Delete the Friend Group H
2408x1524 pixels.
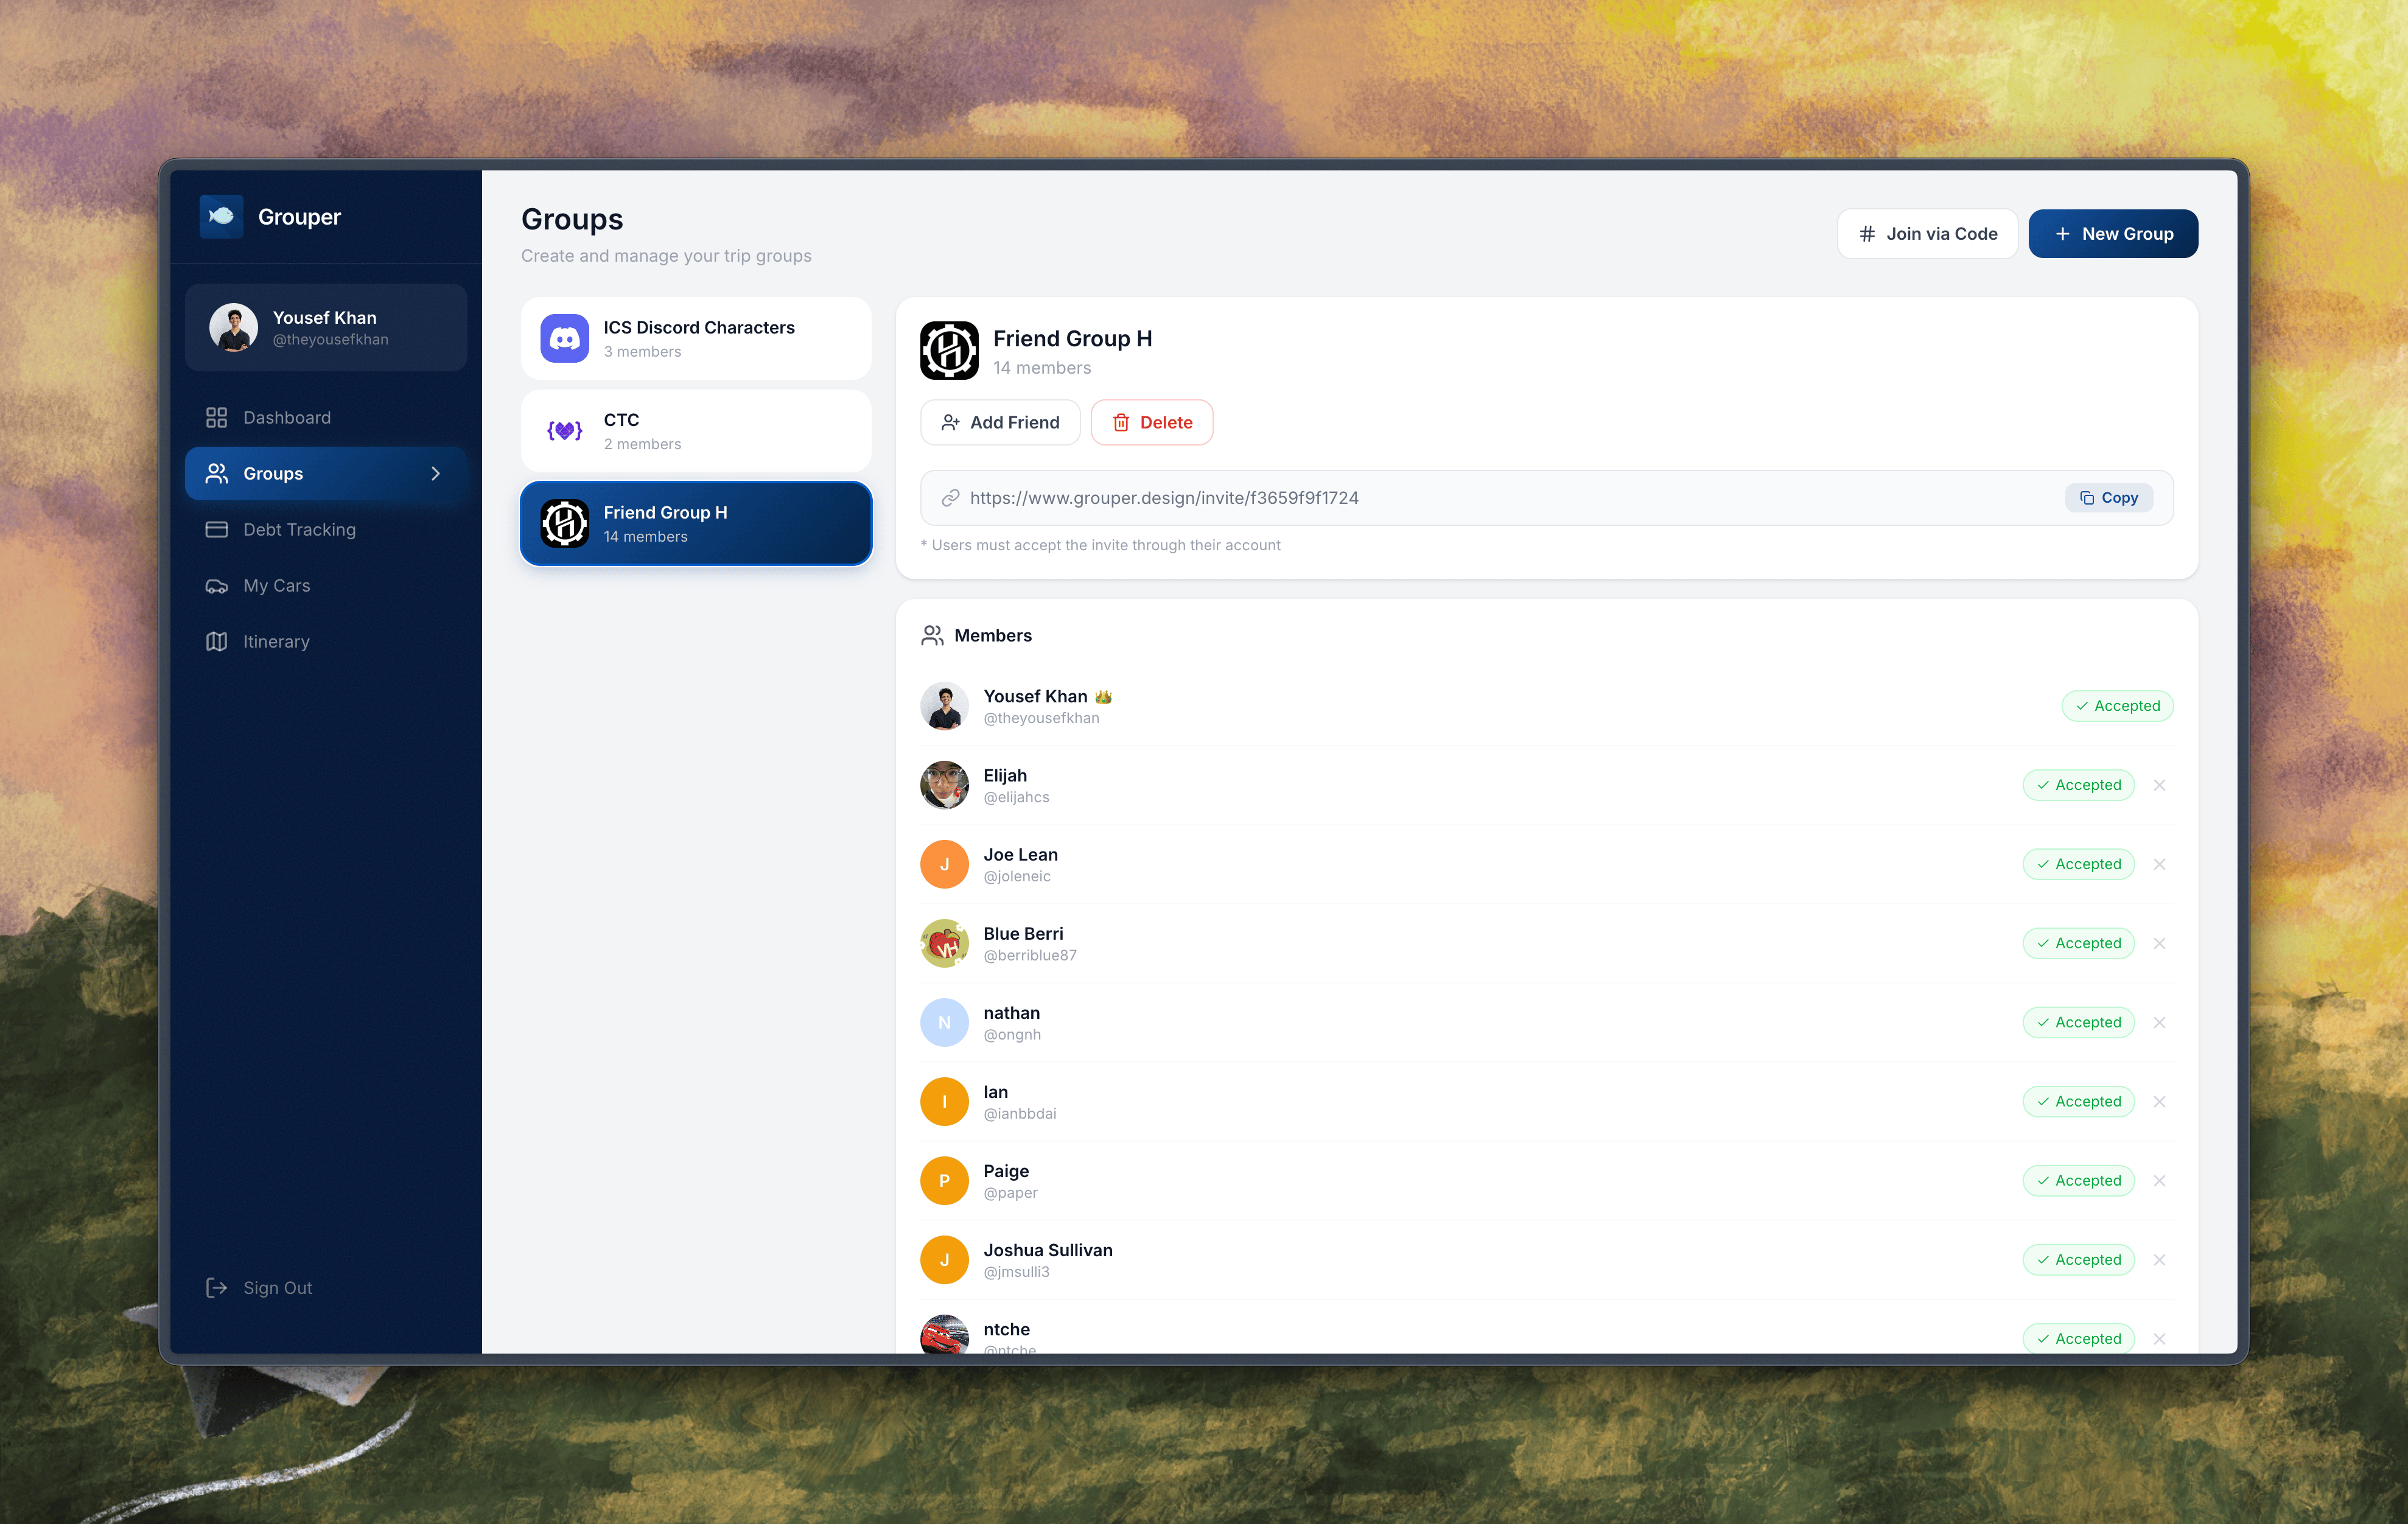pos(1151,423)
